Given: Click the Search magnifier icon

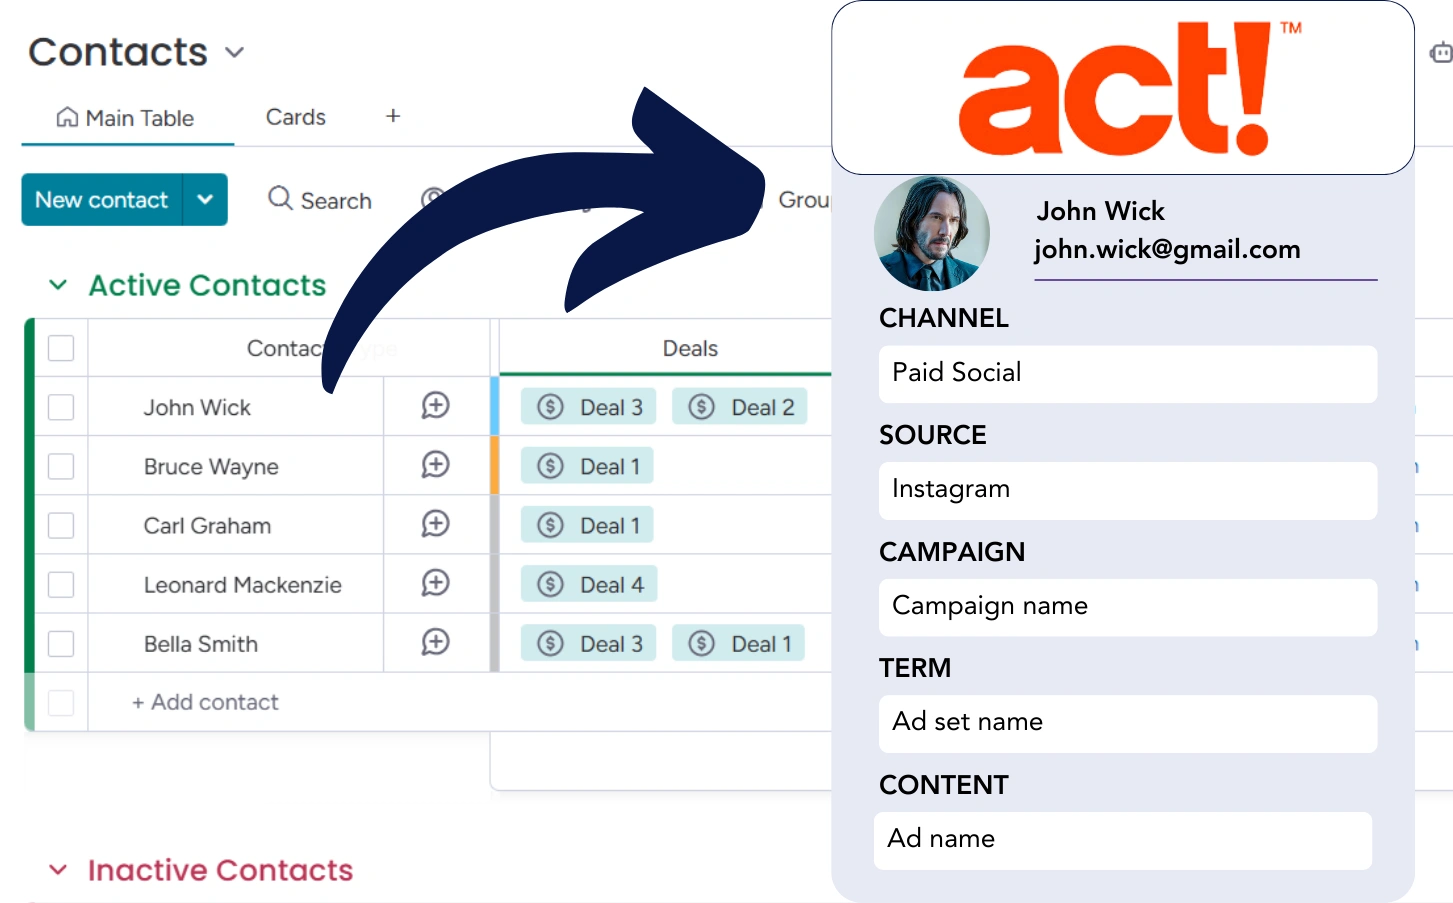Looking at the screenshot, I should click(x=280, y=199).
